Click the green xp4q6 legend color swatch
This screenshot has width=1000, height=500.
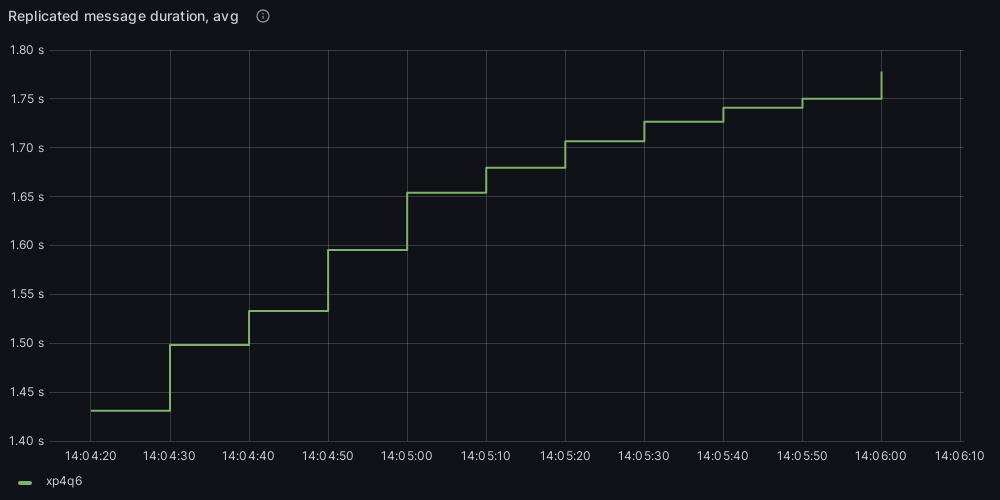(x=25, y=482)
